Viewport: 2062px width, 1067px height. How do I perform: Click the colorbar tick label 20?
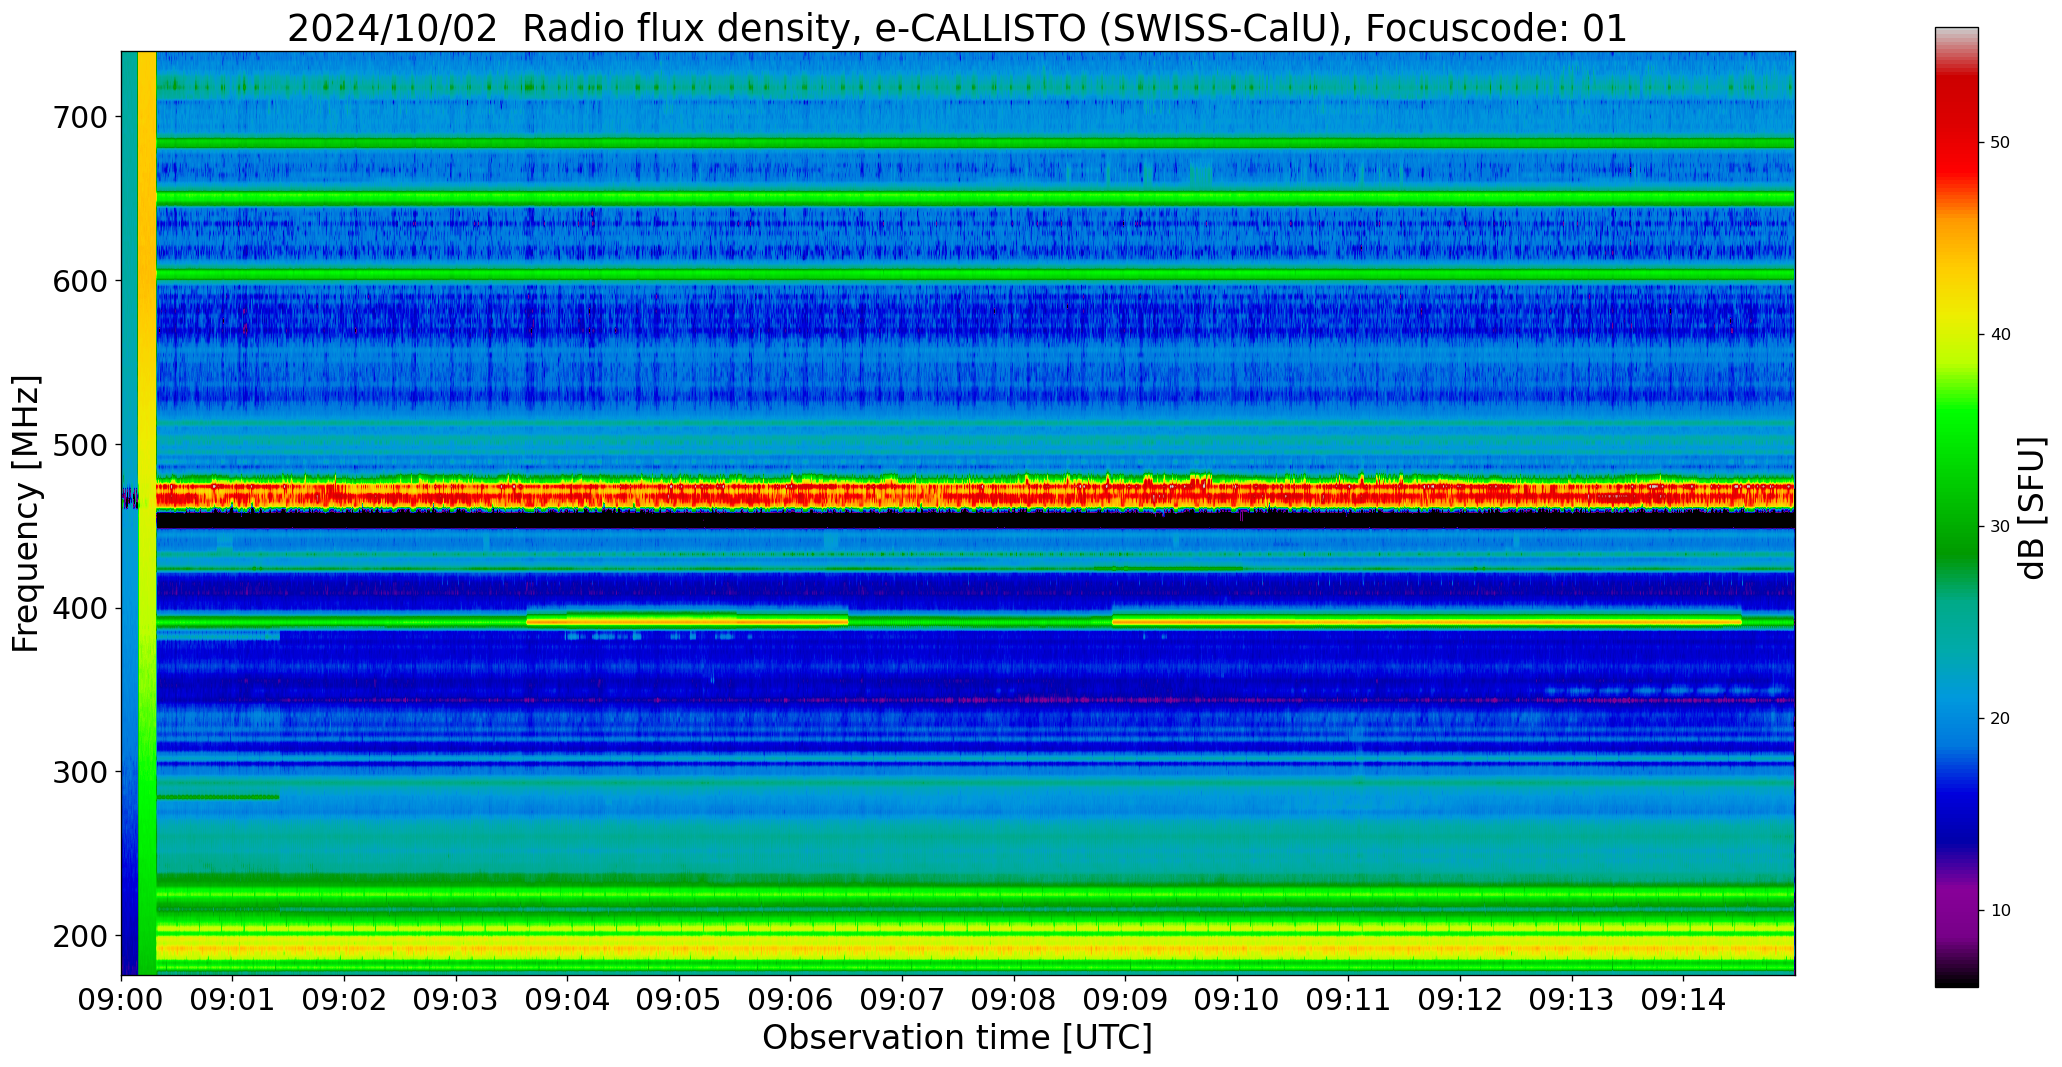(x=2000, y=719)
